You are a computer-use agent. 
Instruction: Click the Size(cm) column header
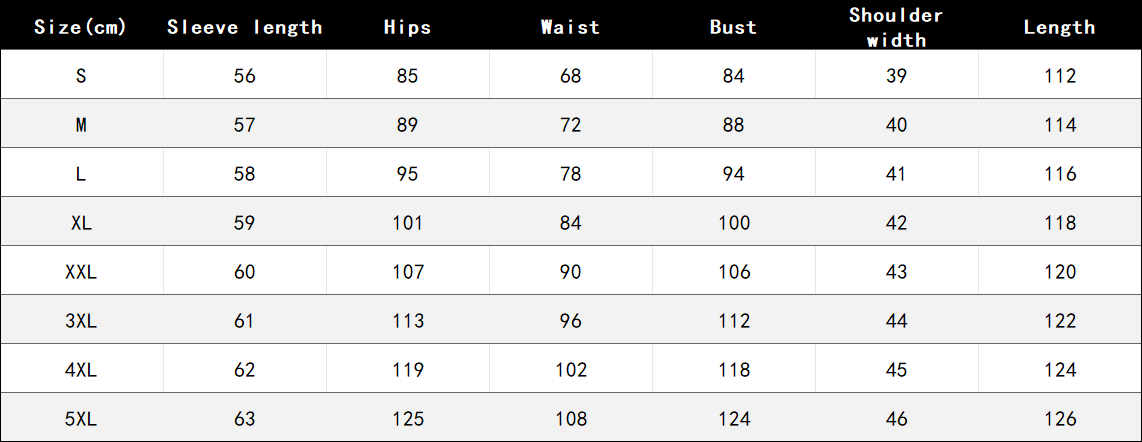click(x=81, y=27)
